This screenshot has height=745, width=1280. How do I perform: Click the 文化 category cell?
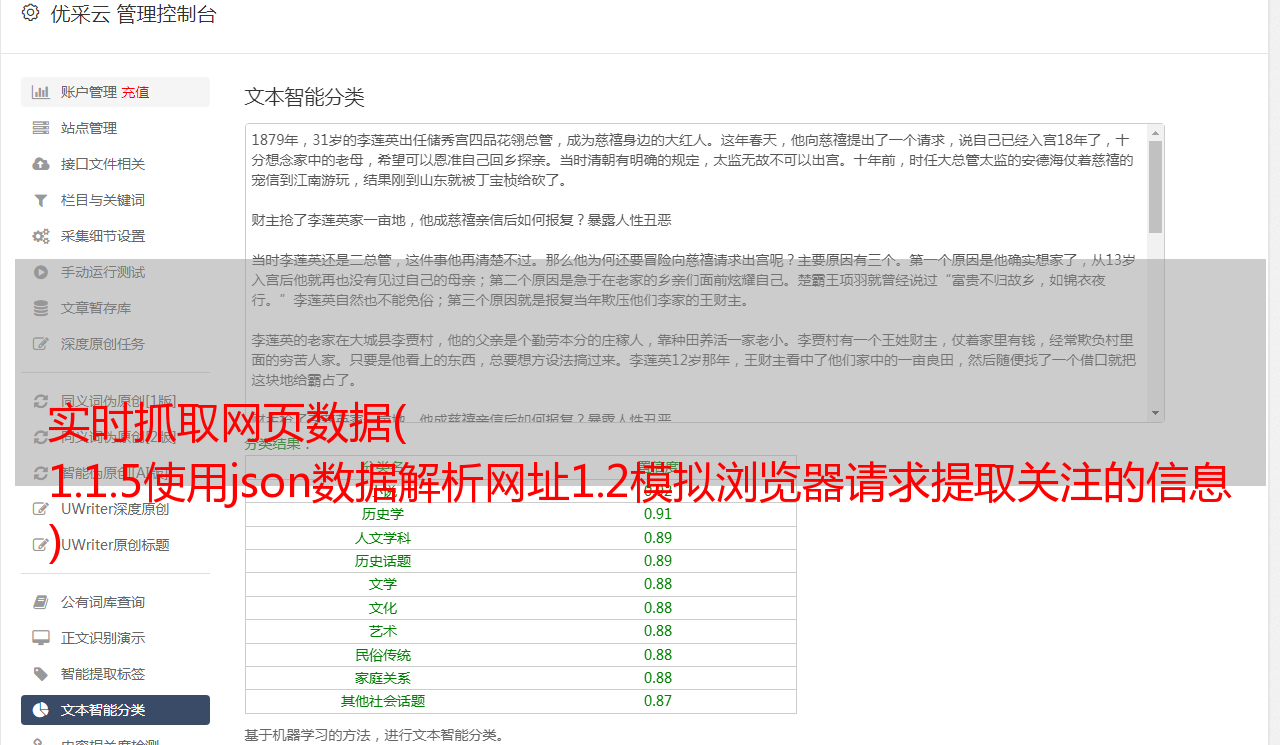click(x=383, y=608)
